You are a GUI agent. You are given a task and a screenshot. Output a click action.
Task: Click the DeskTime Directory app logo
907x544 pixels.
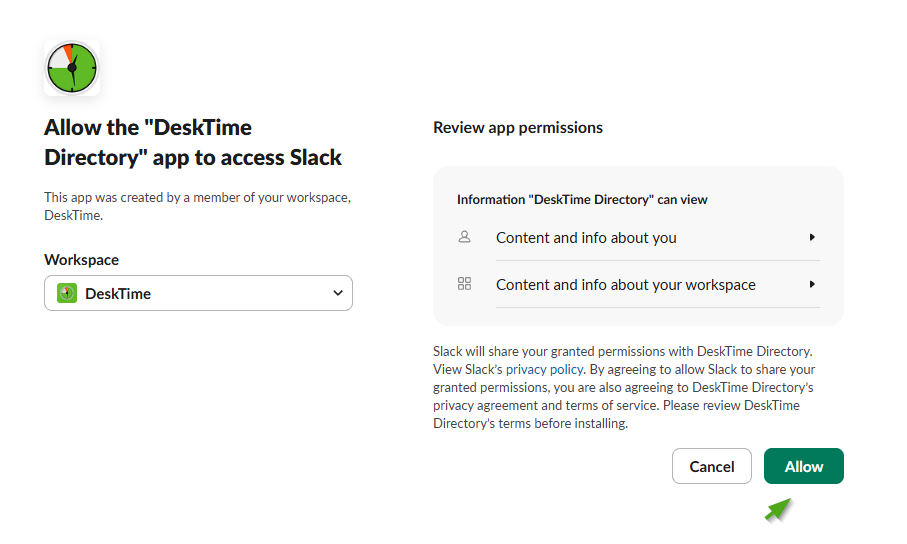(72, 68)
